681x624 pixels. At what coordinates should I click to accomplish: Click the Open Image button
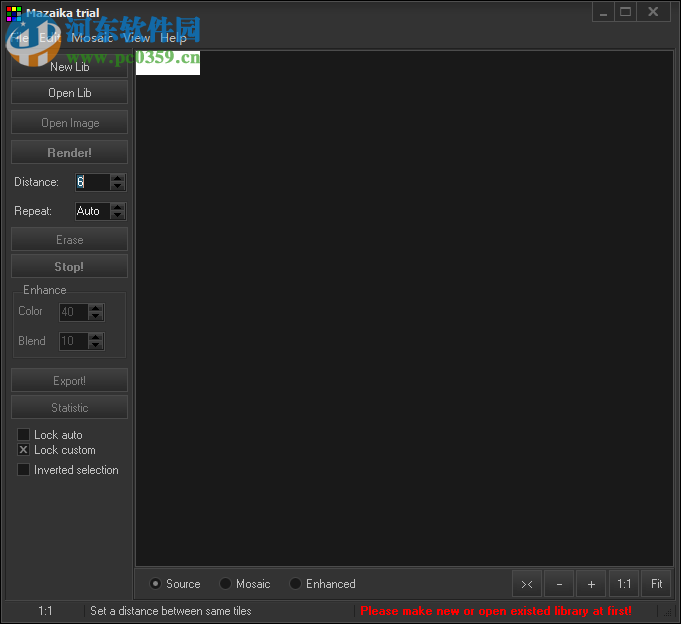coord(69,122)
